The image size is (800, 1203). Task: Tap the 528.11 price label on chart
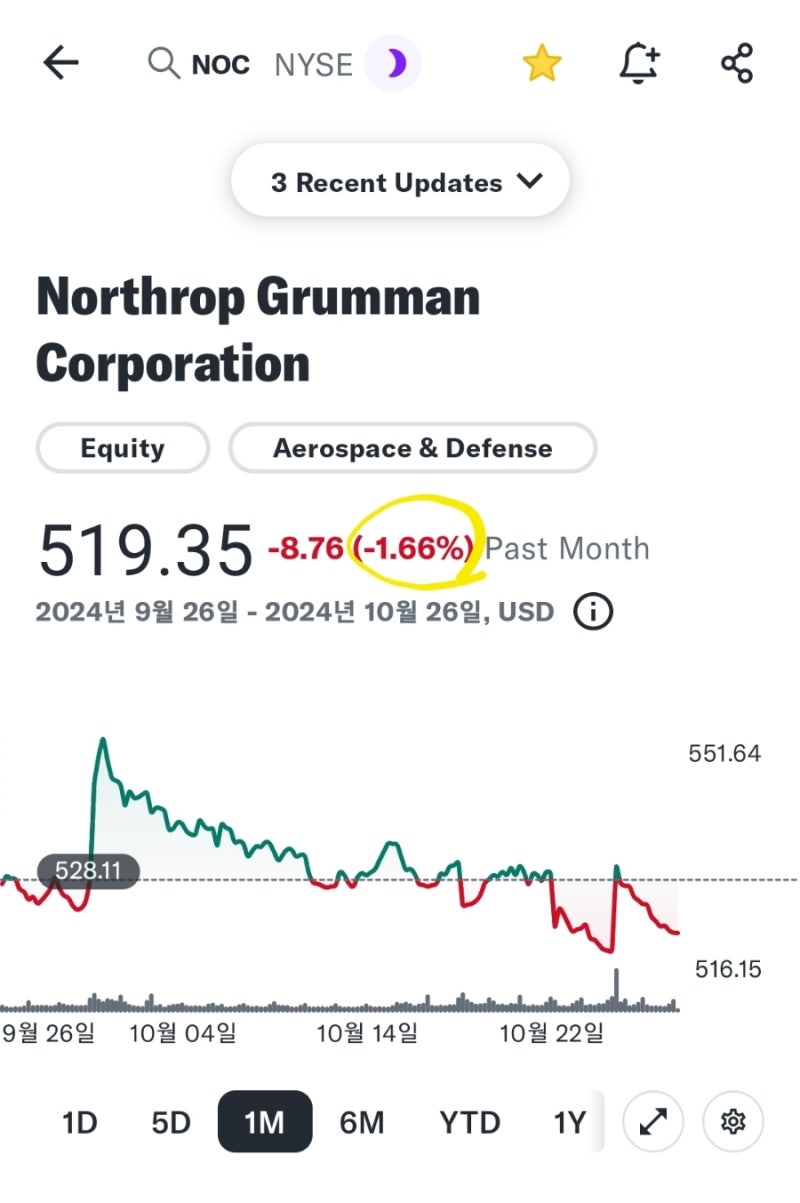click(x=89, y=871)
